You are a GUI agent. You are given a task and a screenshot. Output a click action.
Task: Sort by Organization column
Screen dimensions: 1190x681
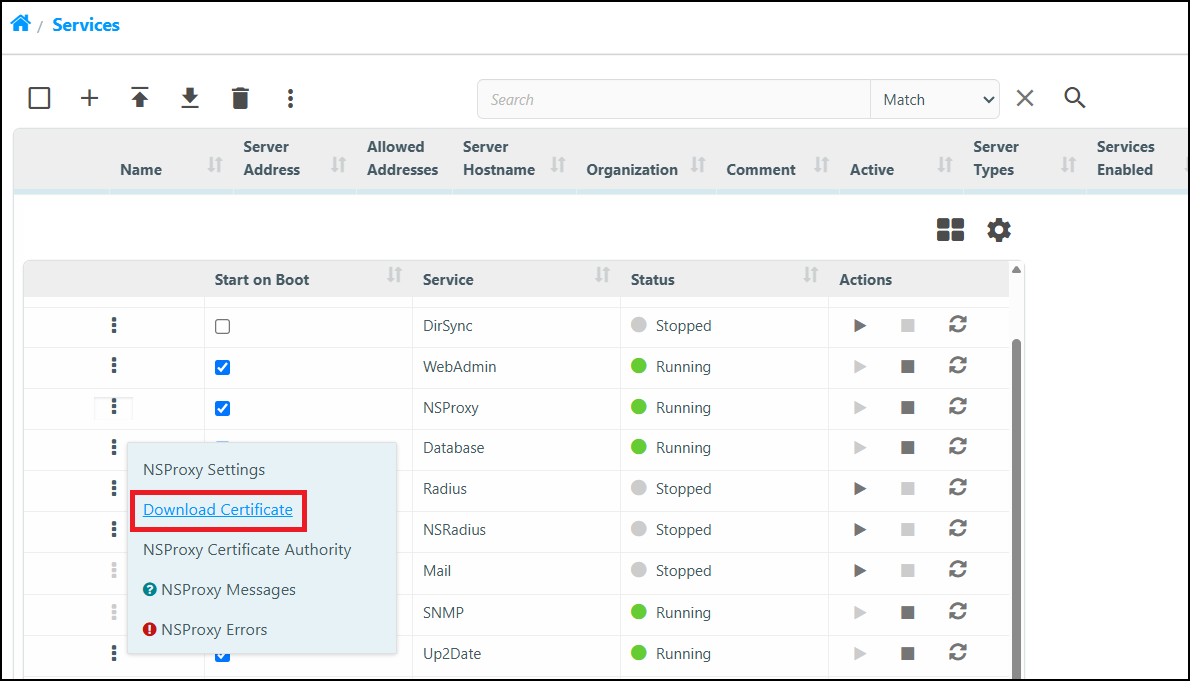click(698, 164)
